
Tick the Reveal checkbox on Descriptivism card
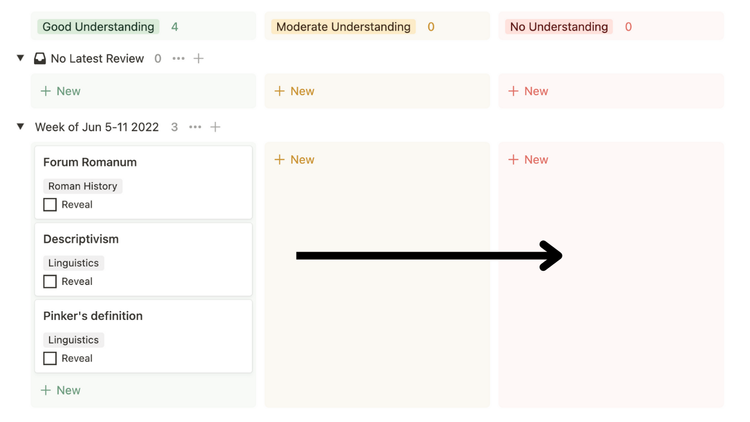click(x=50, y=282)
